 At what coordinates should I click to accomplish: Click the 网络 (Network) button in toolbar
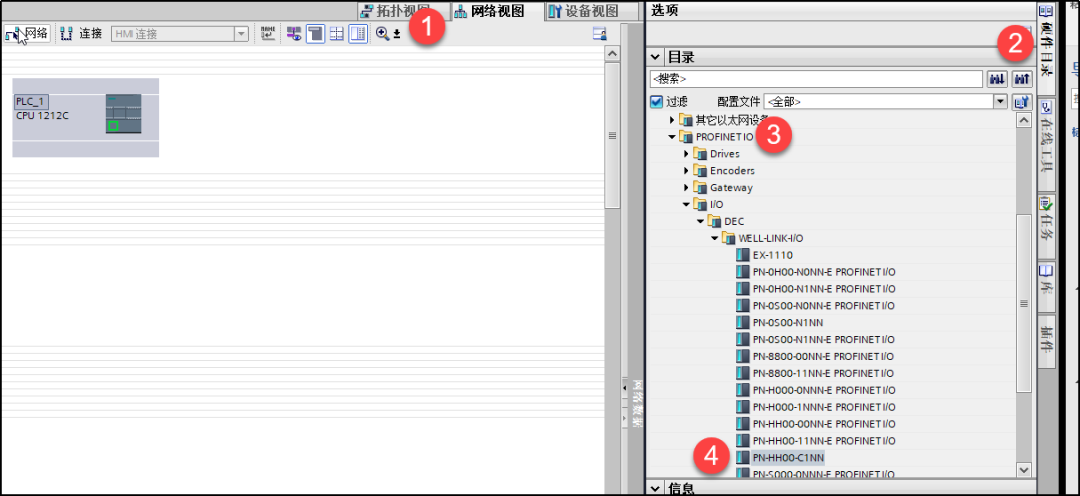pos(27,33)
